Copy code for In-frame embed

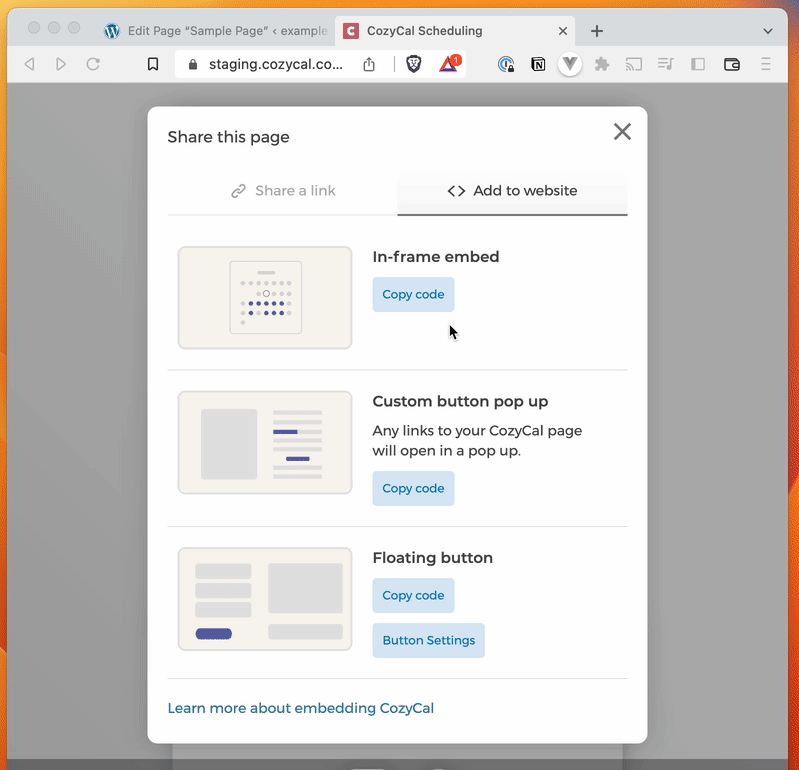(413, 295)
